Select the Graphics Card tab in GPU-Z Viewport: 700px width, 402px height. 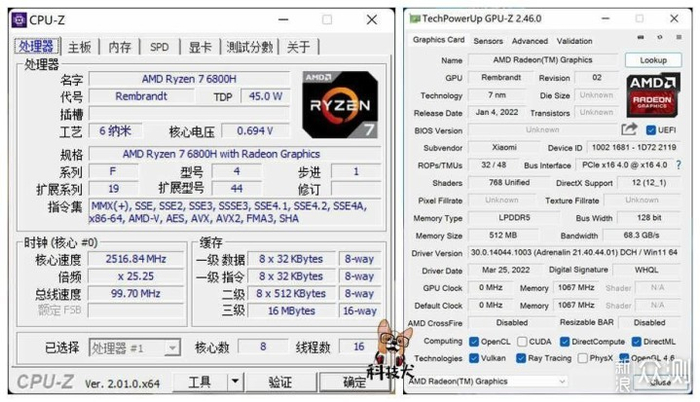point(438,40)
